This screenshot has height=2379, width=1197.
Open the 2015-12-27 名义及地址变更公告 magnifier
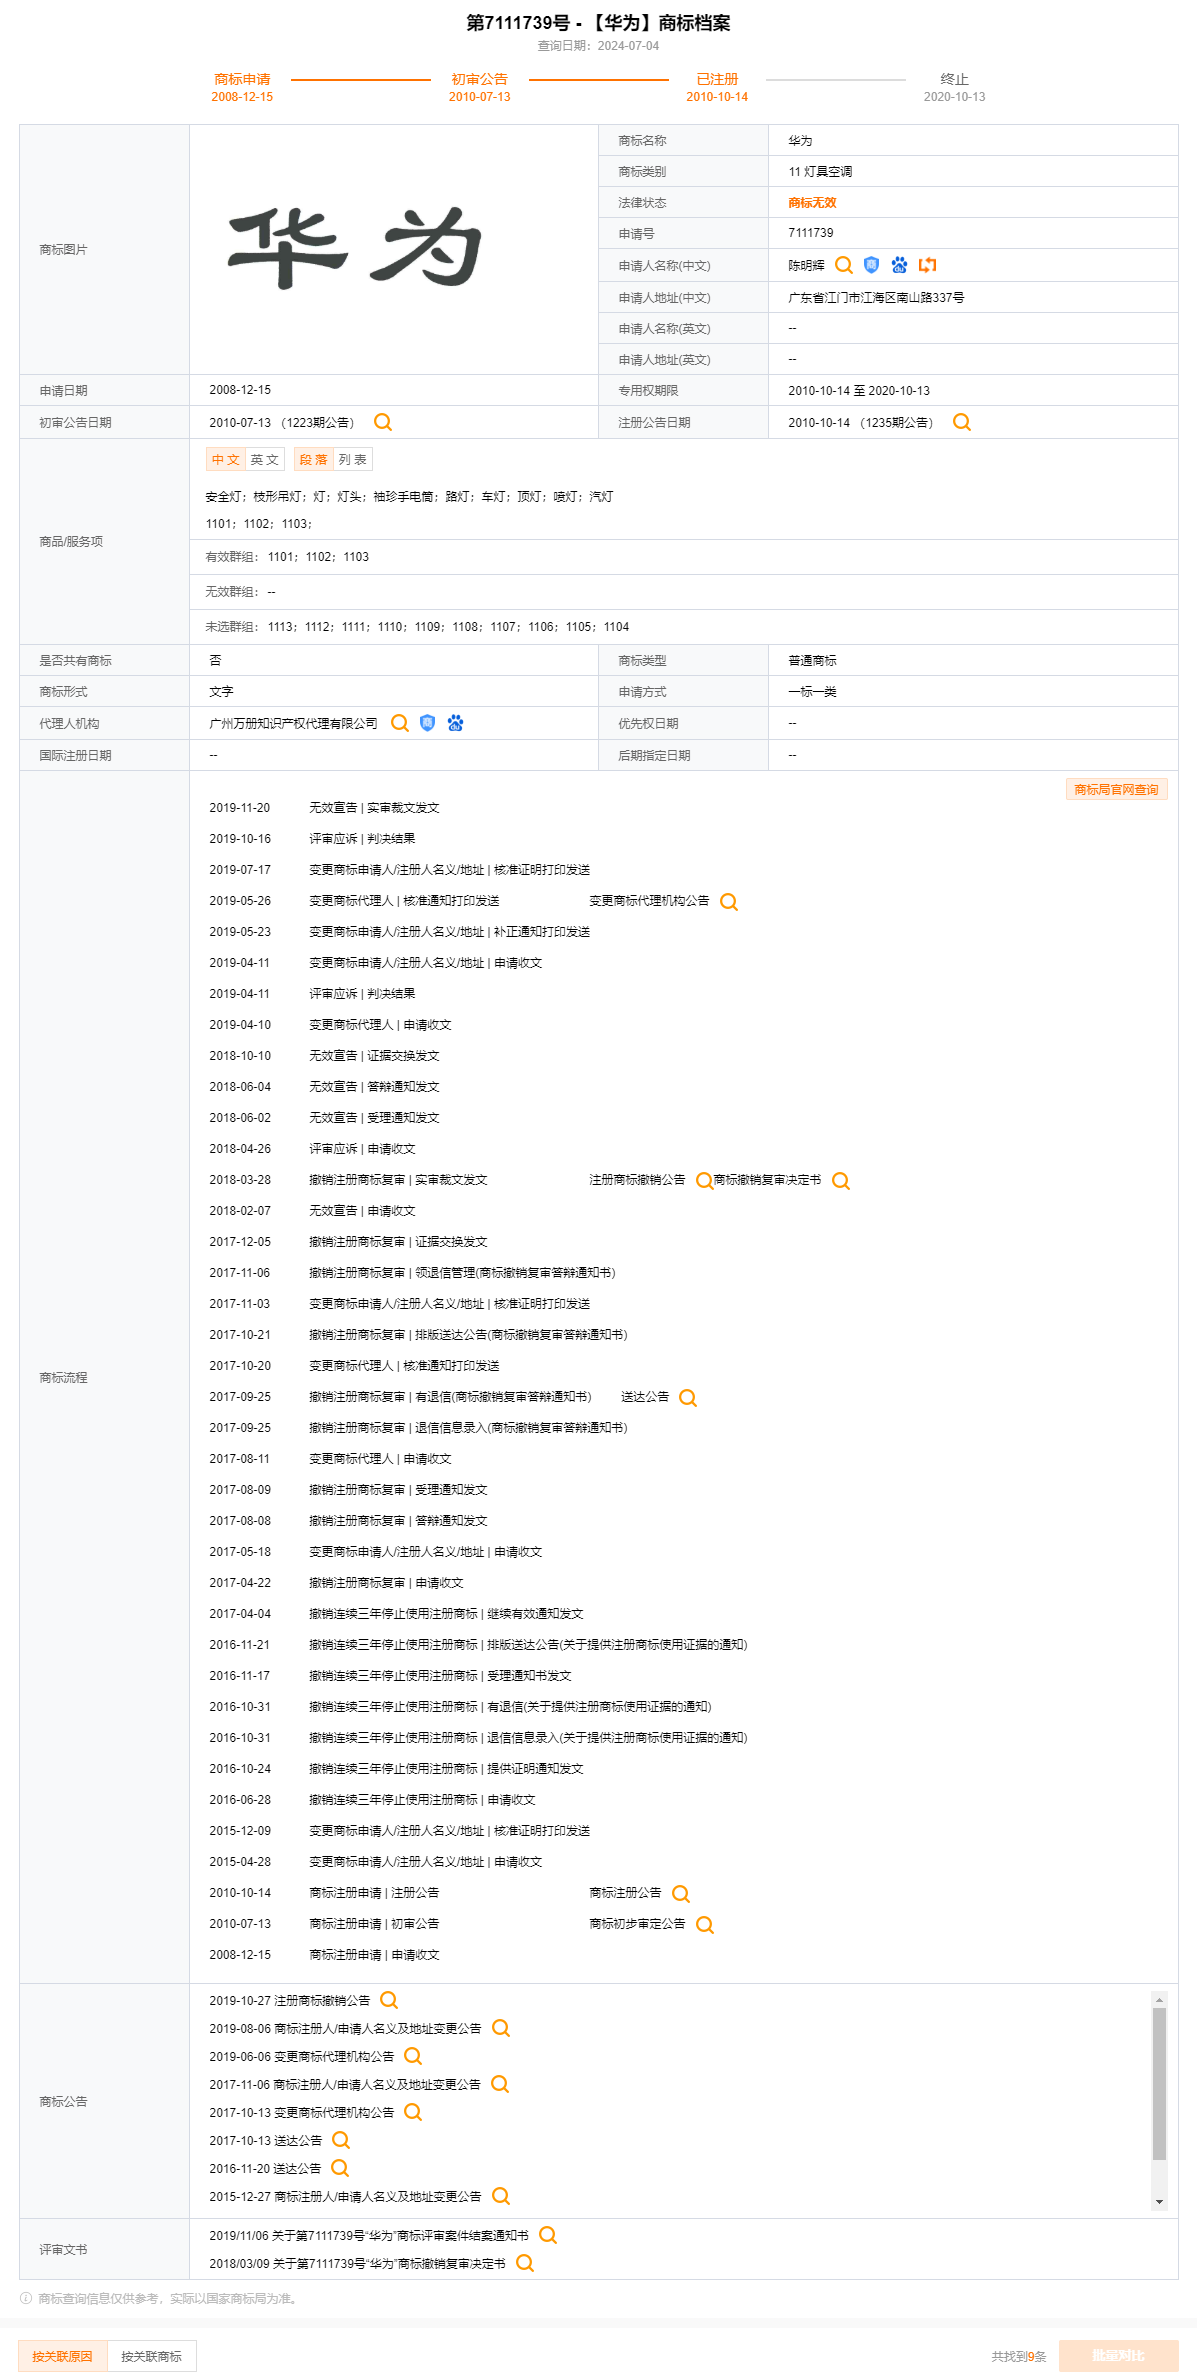pyautogui.click(x=501, y=2196)
